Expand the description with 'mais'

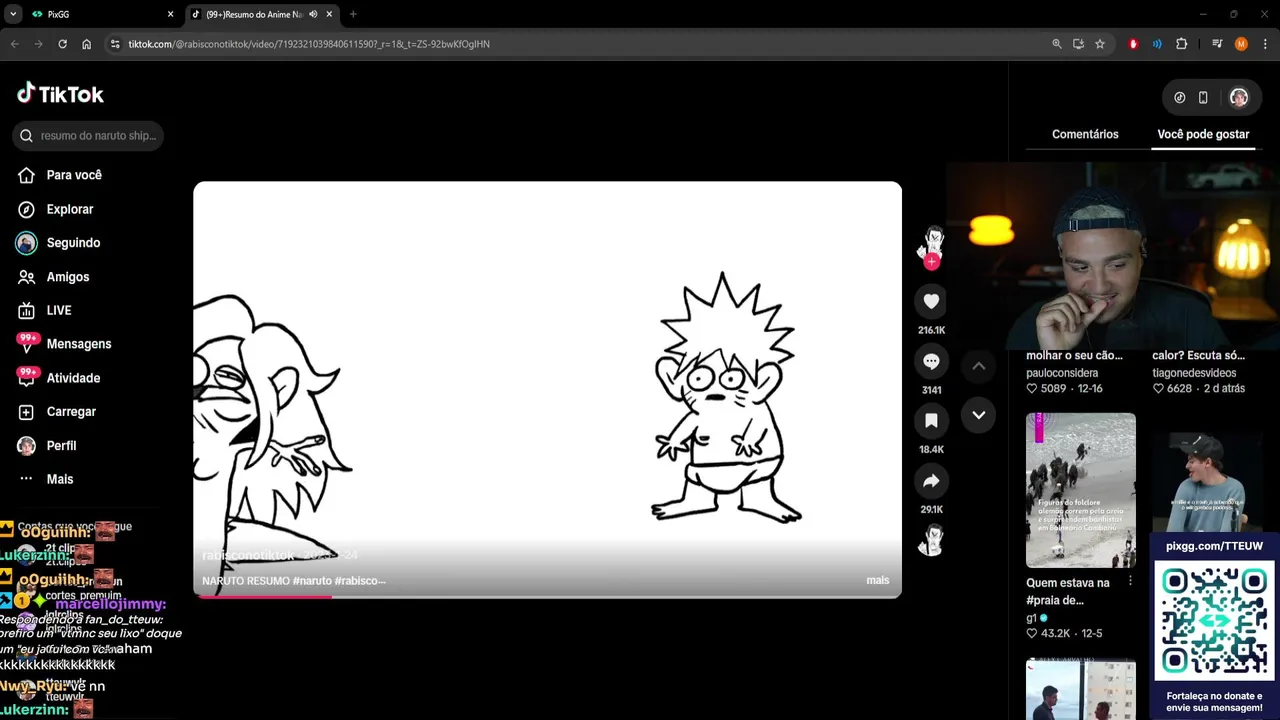click(x=878, y=580)
